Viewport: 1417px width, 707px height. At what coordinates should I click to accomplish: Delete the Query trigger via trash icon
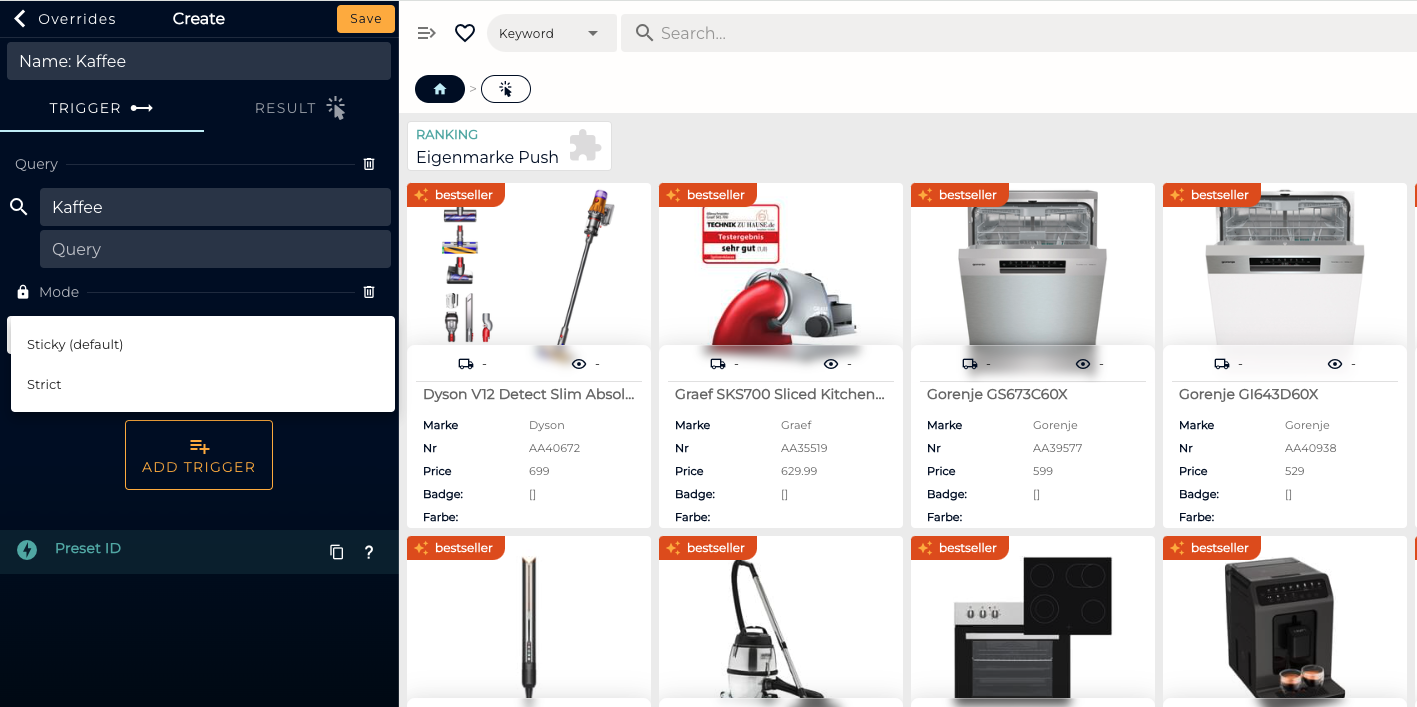pos(369,164)
